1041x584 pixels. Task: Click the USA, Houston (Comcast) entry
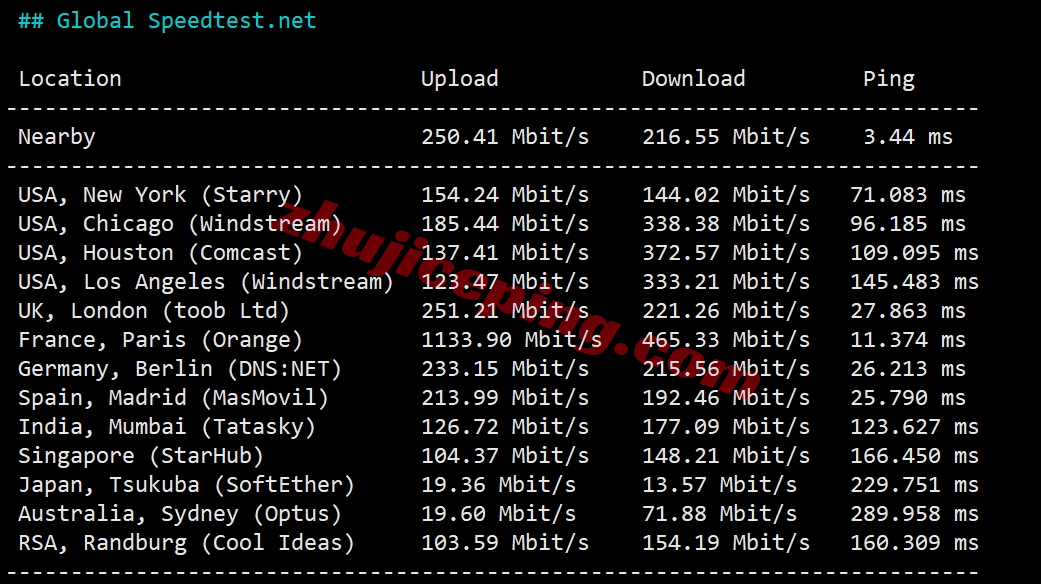click(160, 253)
